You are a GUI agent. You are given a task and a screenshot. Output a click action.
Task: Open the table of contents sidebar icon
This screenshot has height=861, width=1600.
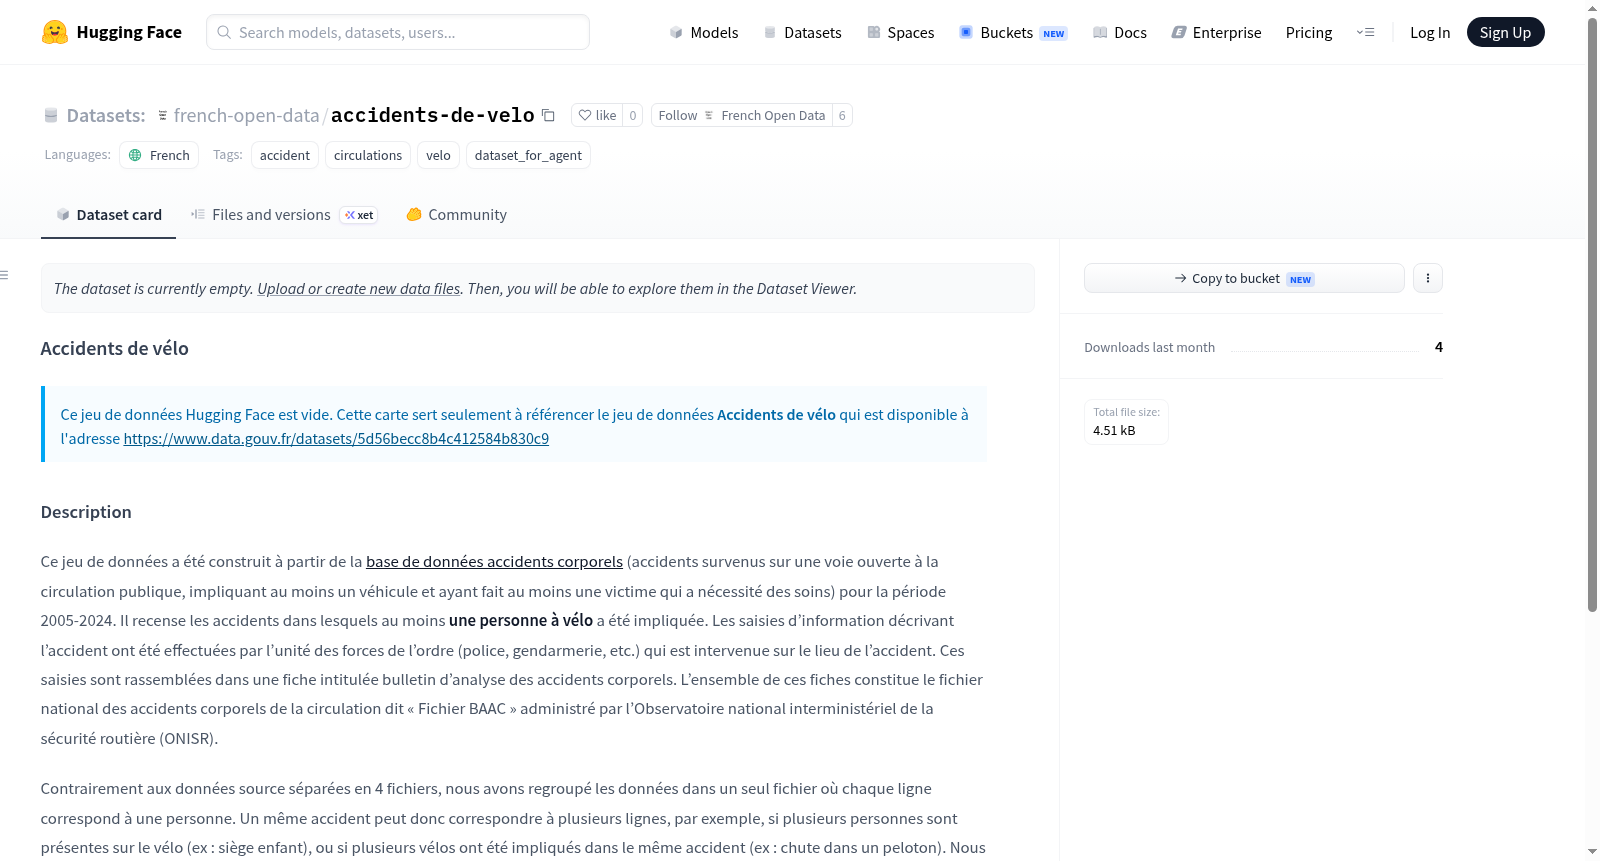pos(5,275)
